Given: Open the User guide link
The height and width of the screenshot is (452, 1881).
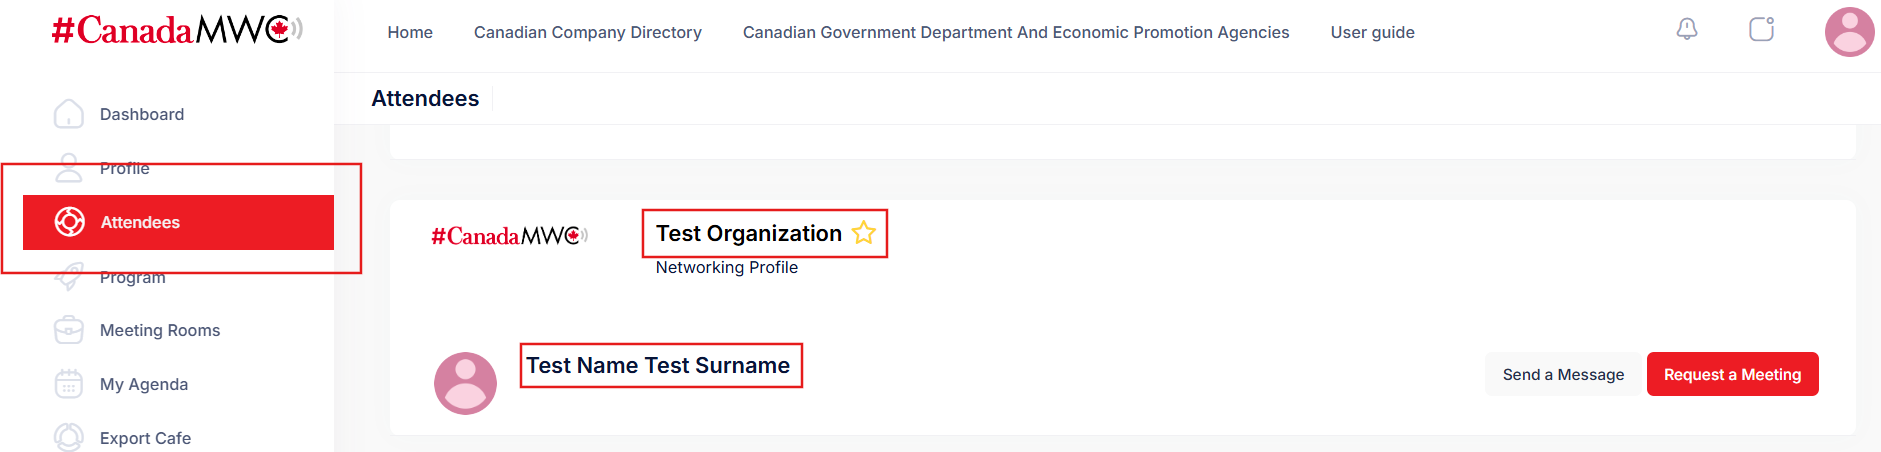Looking at the screenshot, I should click(x=1372, y=32).
